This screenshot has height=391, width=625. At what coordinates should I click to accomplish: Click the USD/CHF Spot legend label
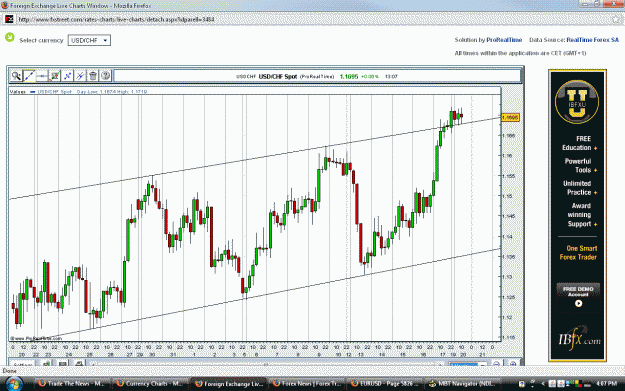coord(54,92)
